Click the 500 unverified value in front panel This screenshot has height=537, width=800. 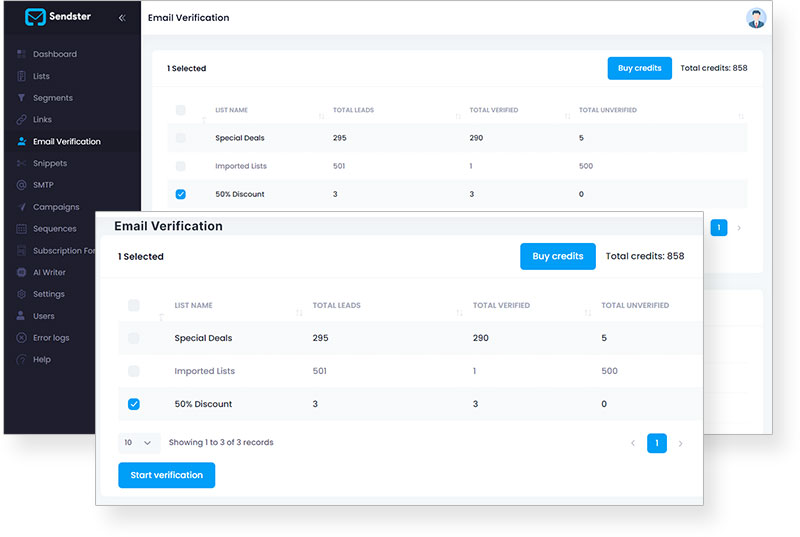[609, 371]
